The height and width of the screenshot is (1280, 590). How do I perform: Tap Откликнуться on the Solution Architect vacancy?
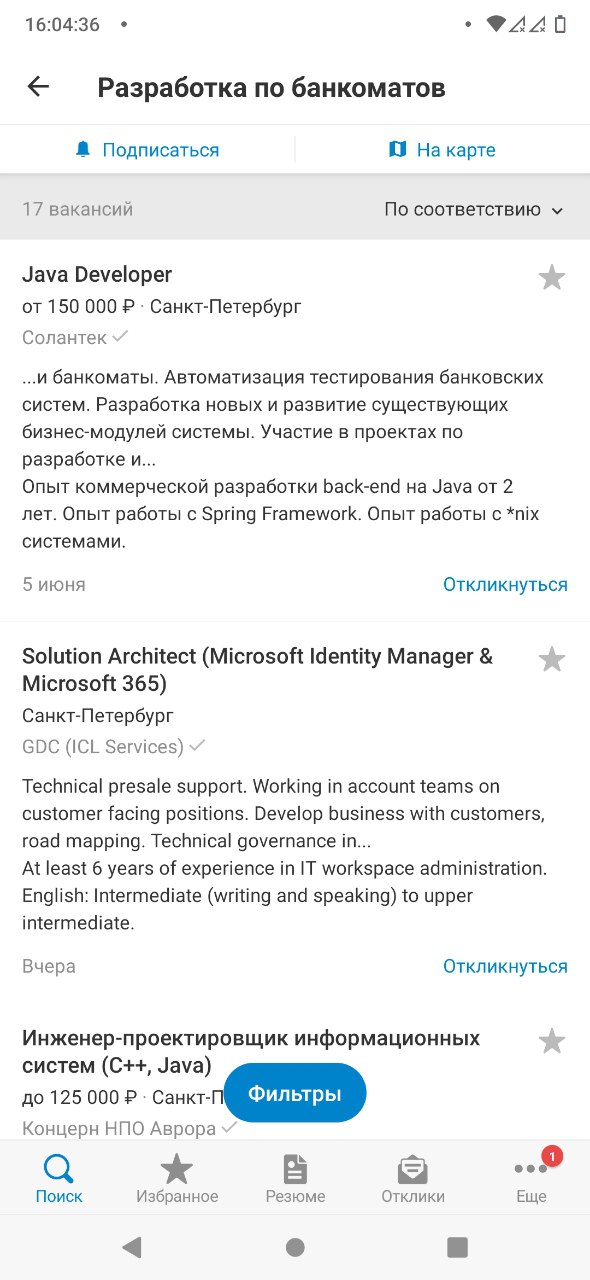tap(505, 967)
